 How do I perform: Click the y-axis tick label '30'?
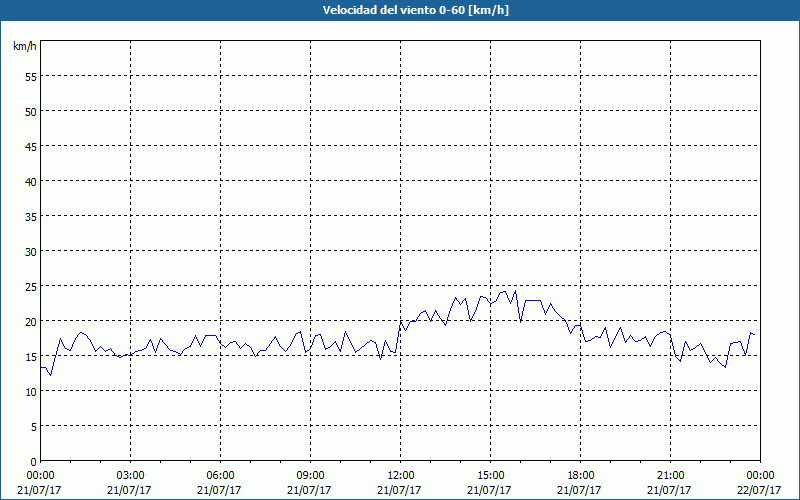tap(31, 252)
